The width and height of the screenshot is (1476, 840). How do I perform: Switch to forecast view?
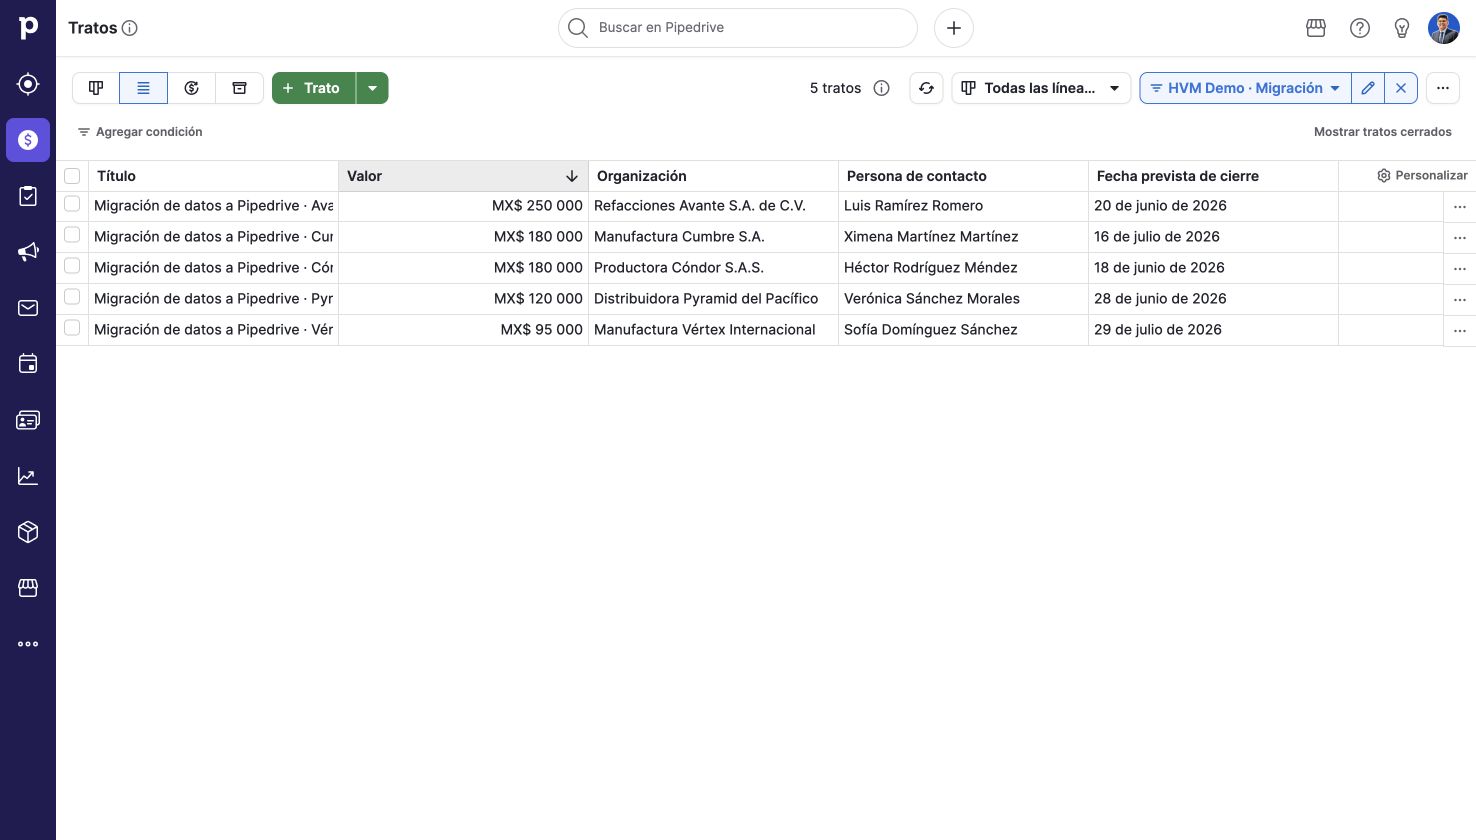point(192,88)
